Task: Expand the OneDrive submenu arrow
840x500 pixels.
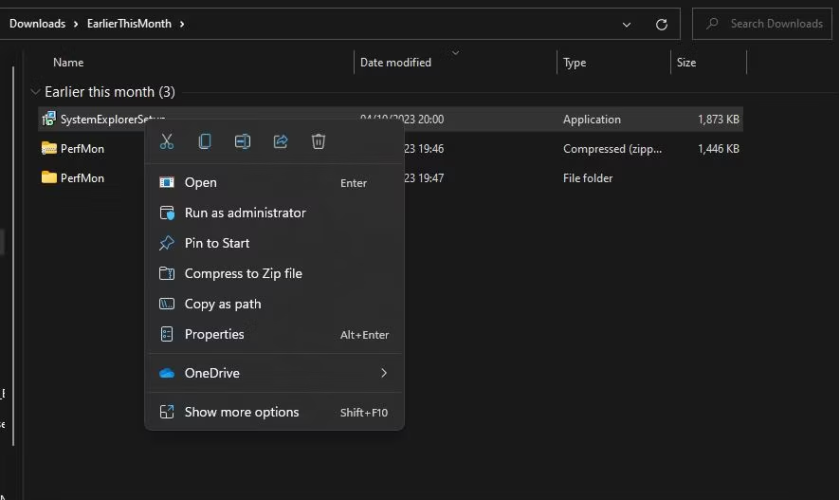Action: pos(383,373)
